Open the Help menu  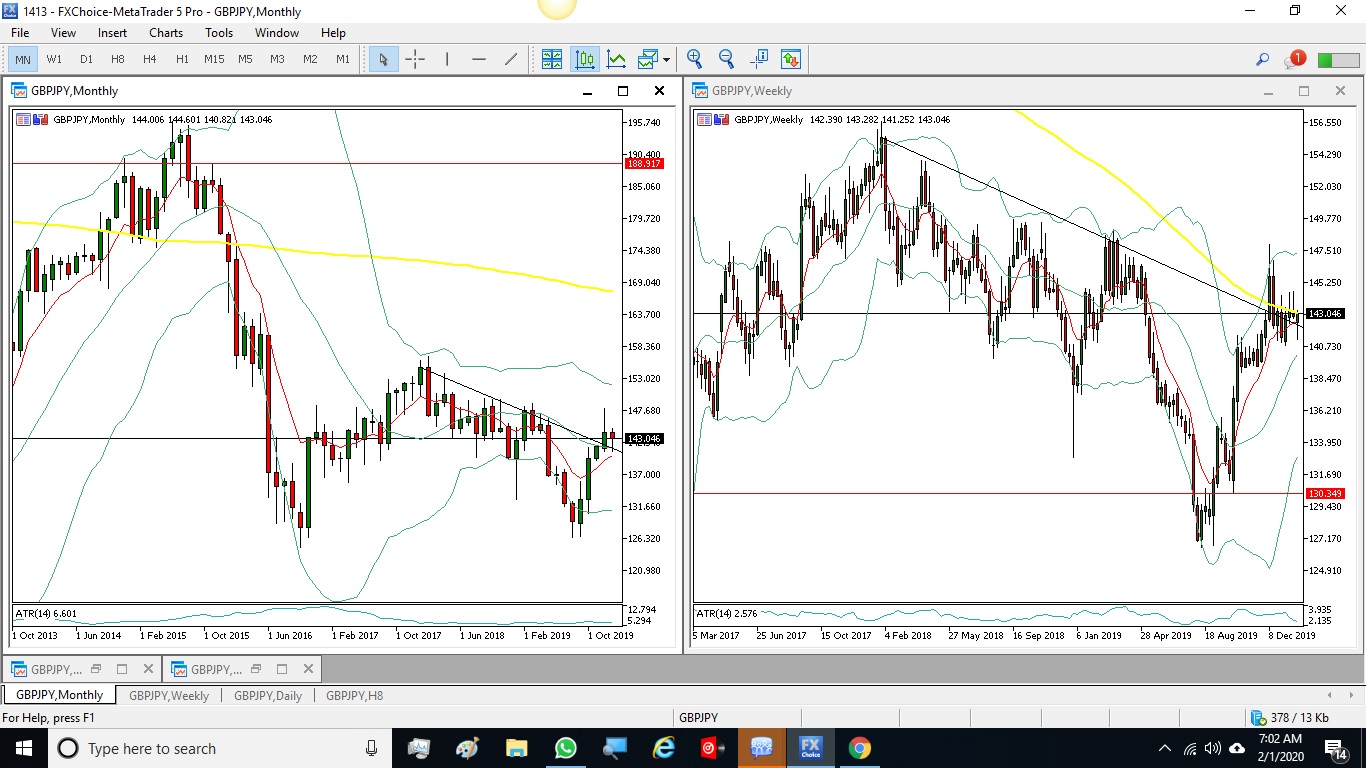pyautogui.click(x=333, y=33)
